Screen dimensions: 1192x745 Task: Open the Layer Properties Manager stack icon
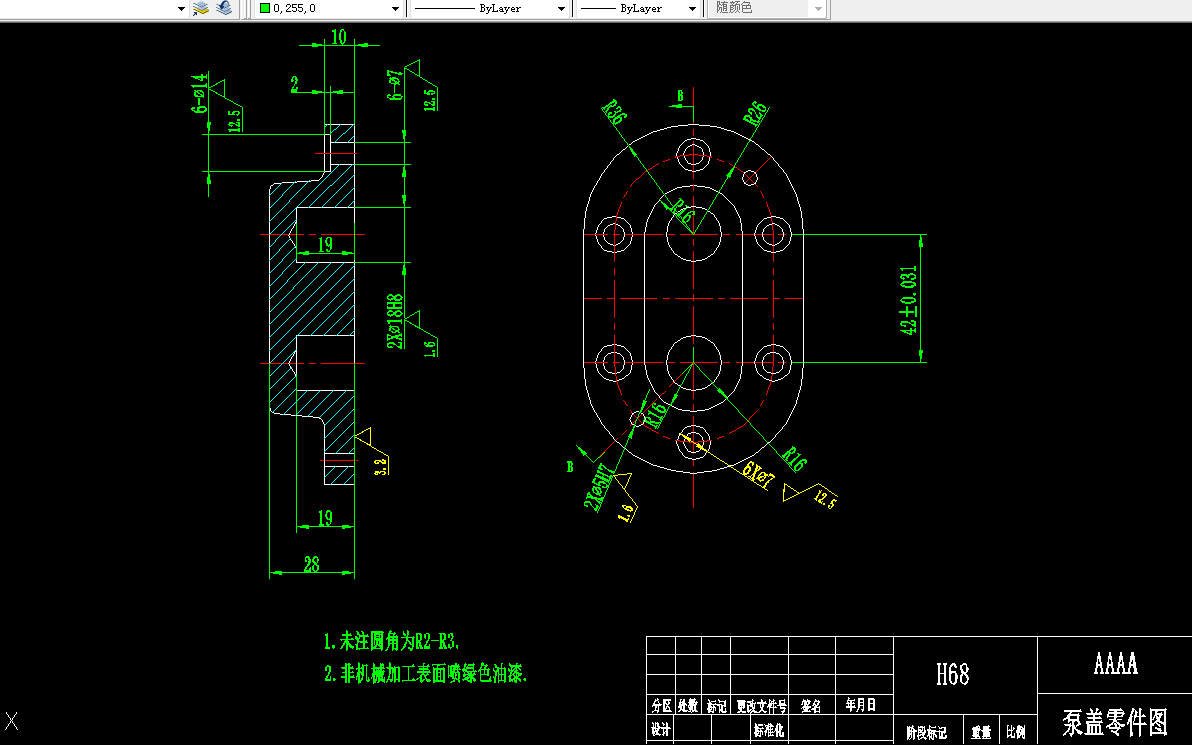[201, 8]
